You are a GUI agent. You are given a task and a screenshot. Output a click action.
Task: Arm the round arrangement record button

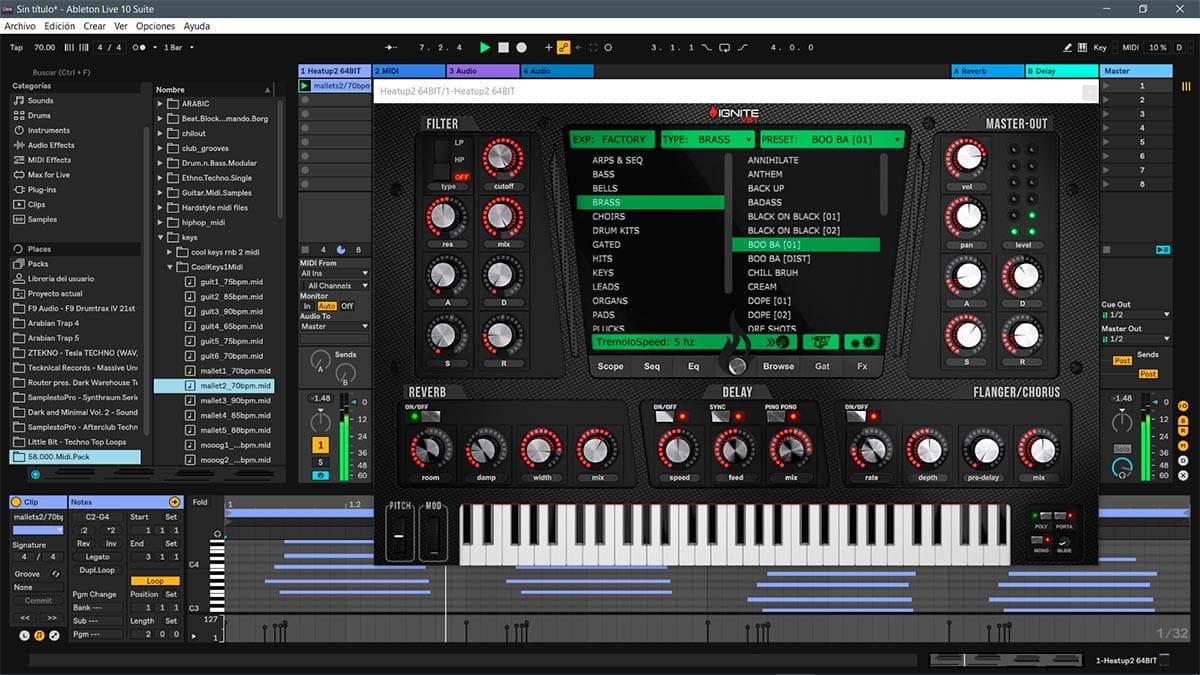pos(521,47)
